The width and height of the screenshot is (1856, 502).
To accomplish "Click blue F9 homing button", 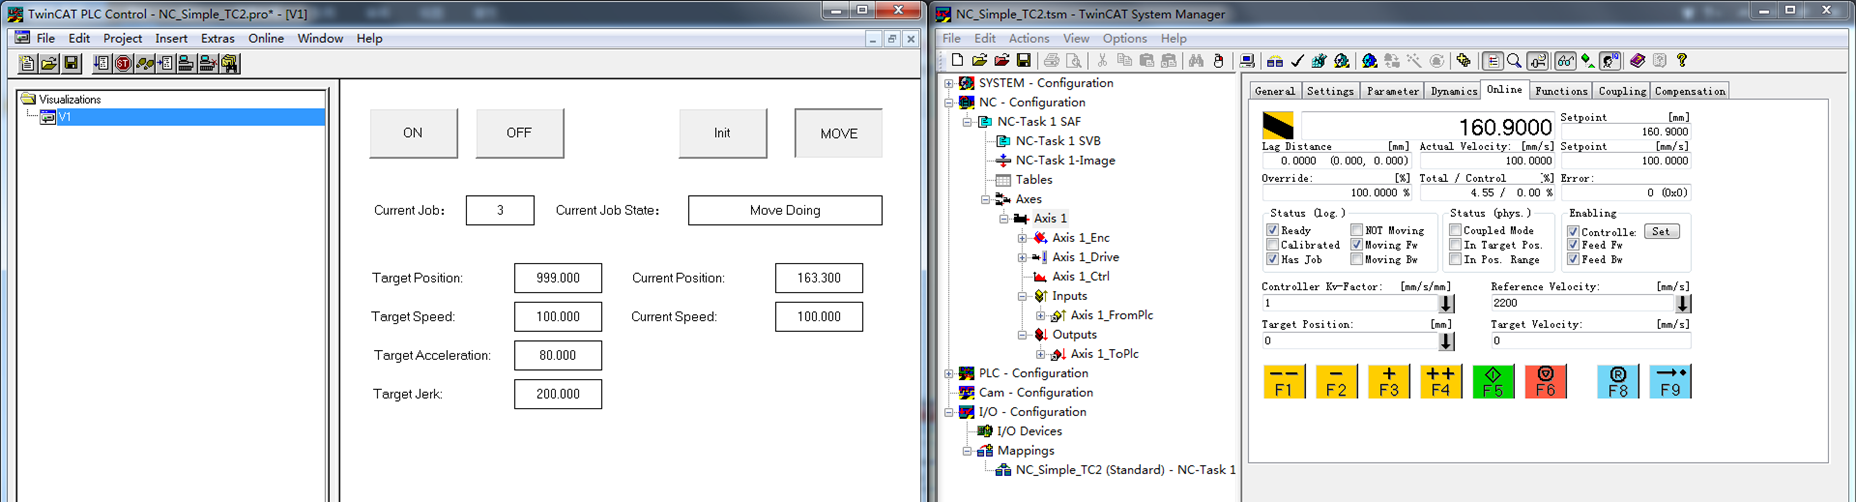I will point(1670,381).
